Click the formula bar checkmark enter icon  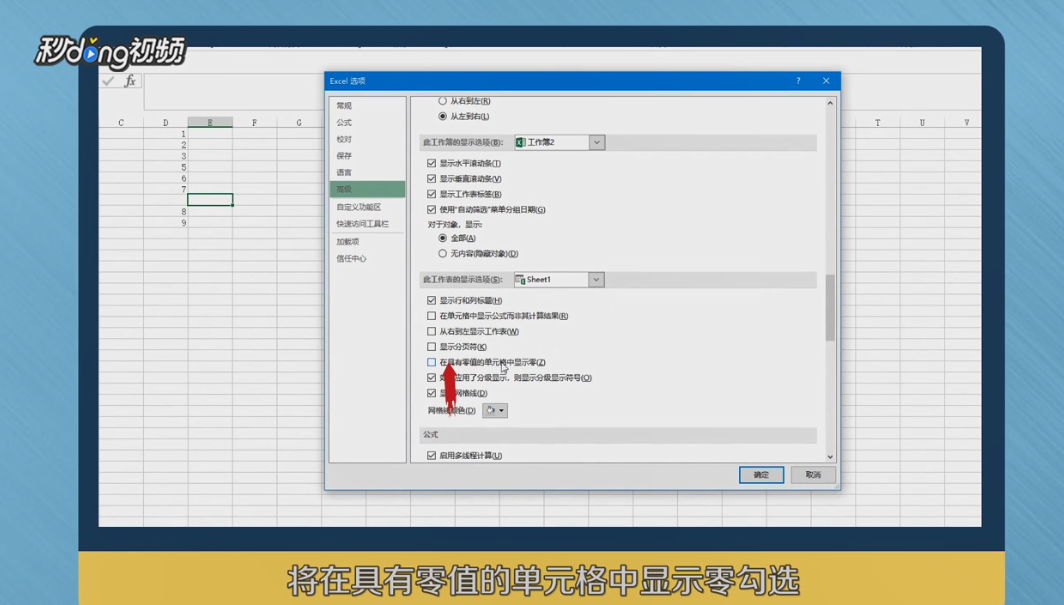(x=108, y=81)
